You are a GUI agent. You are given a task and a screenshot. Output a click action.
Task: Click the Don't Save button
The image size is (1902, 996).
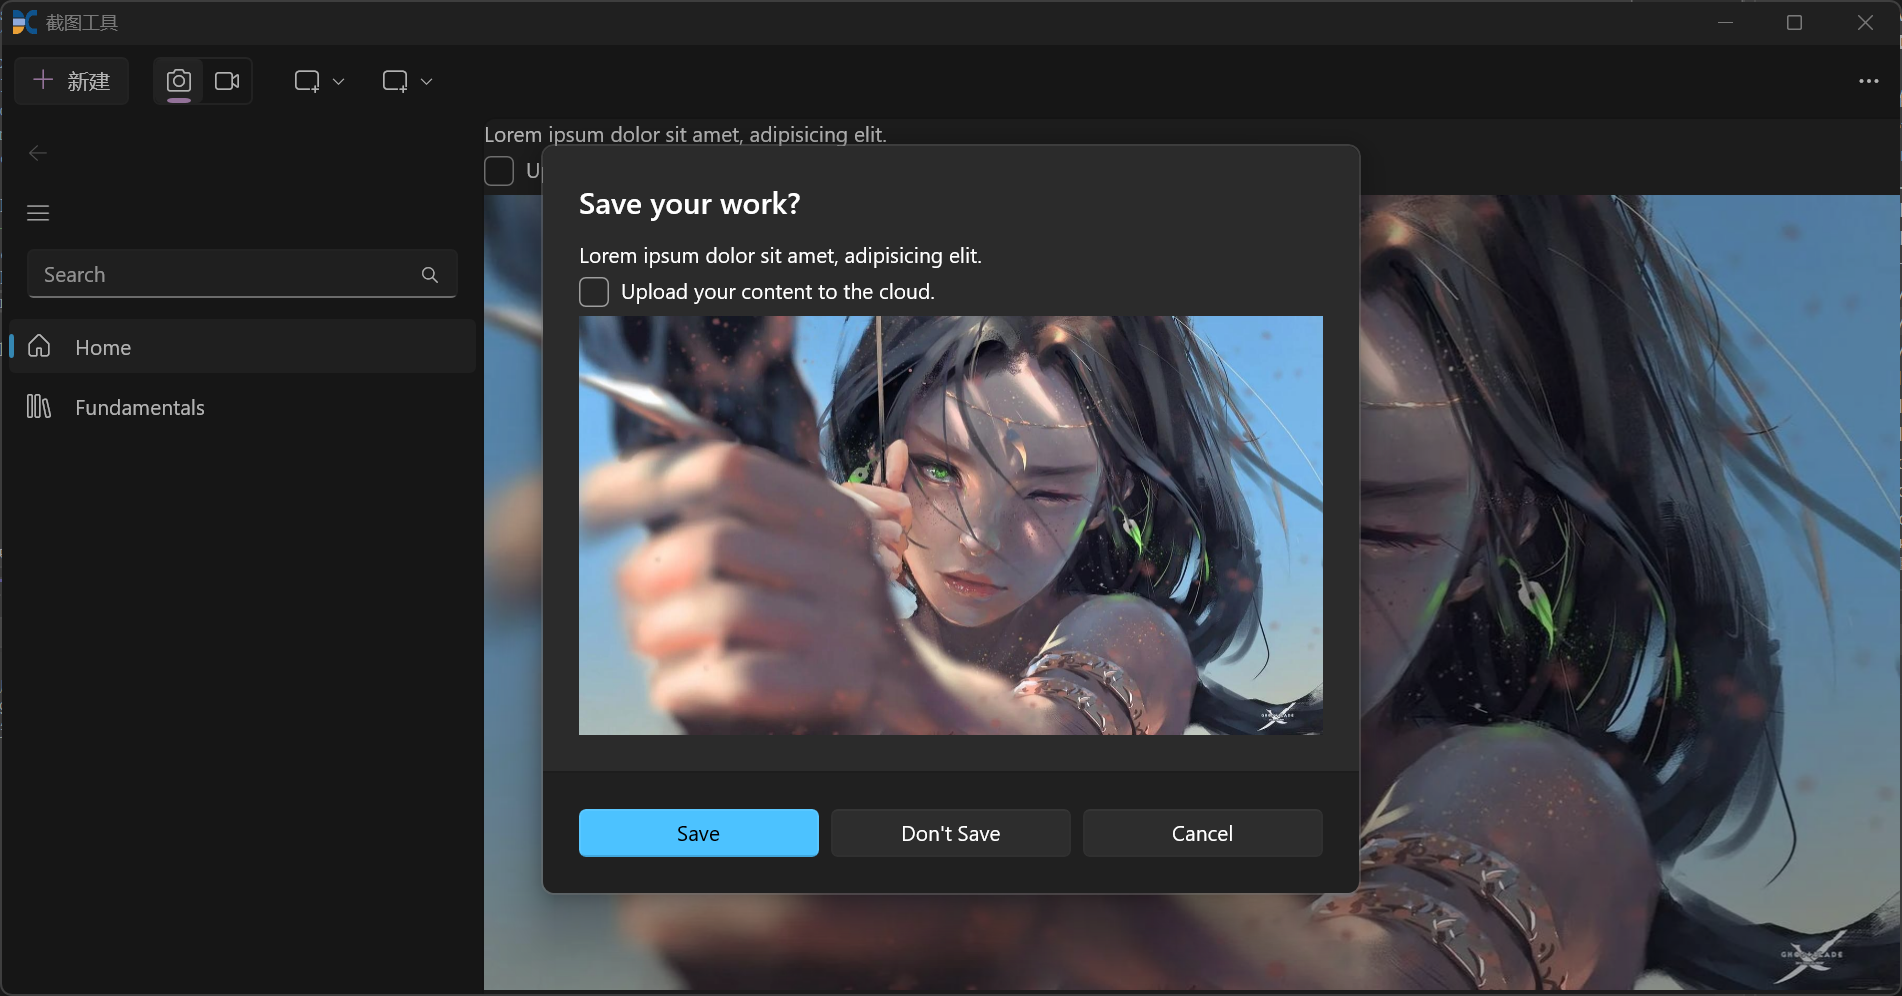tap(950, 833)
